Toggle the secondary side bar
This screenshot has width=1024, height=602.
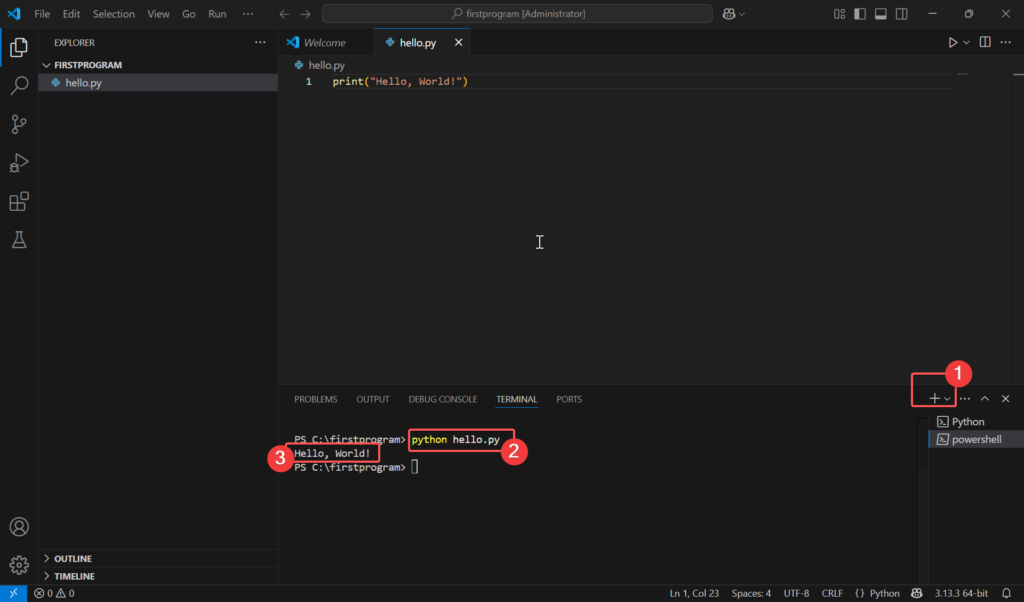click(902, 14)
